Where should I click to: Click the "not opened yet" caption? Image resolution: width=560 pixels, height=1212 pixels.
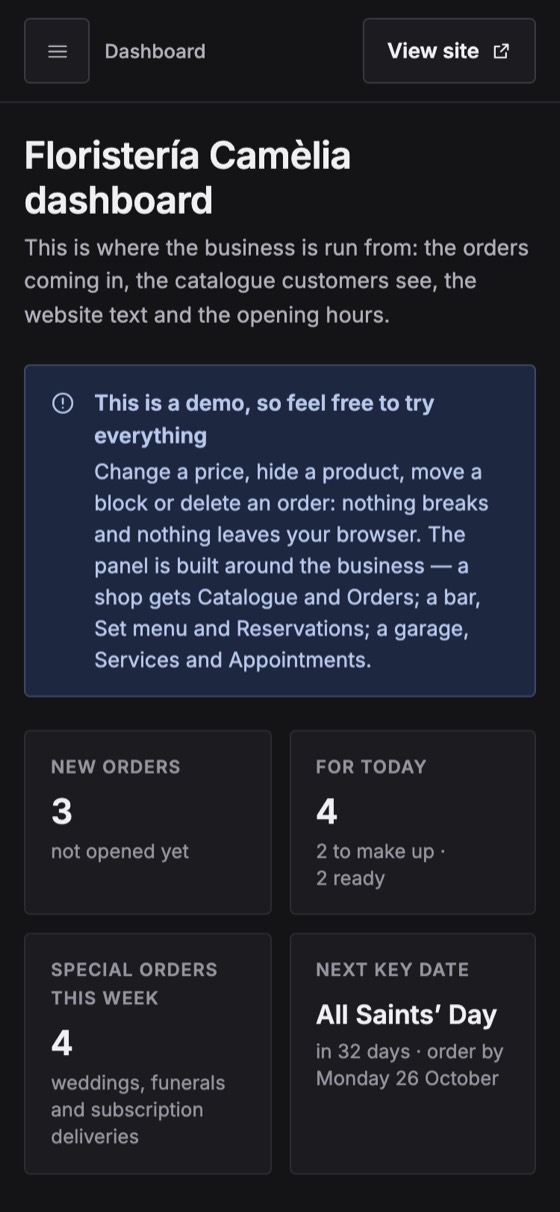pos(120,852)
